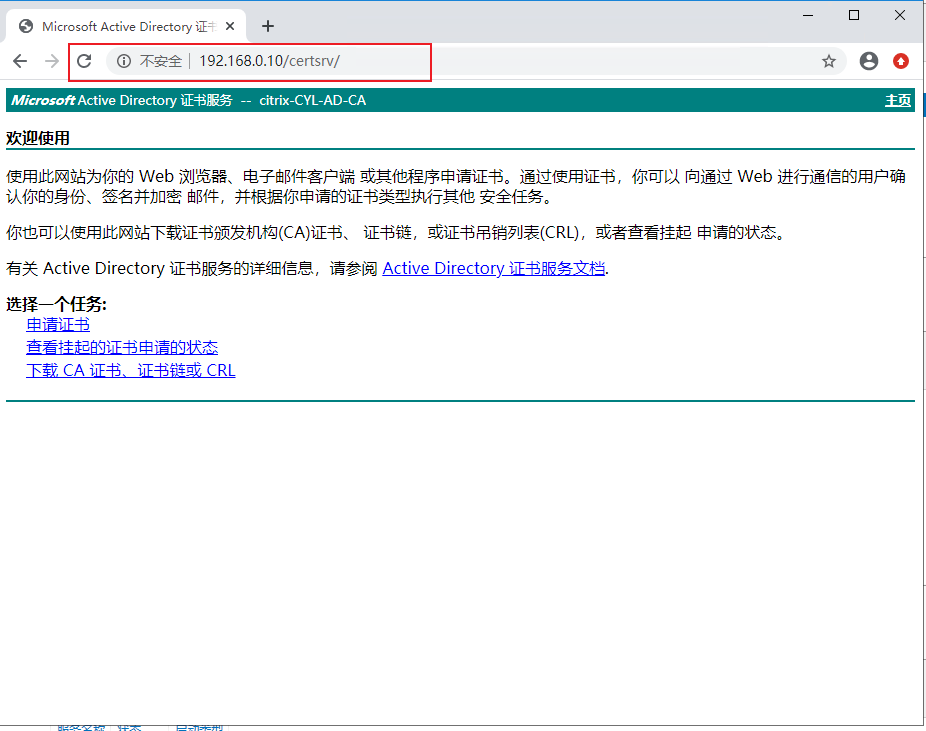Bookmark this page with the star

pos(829,61)
